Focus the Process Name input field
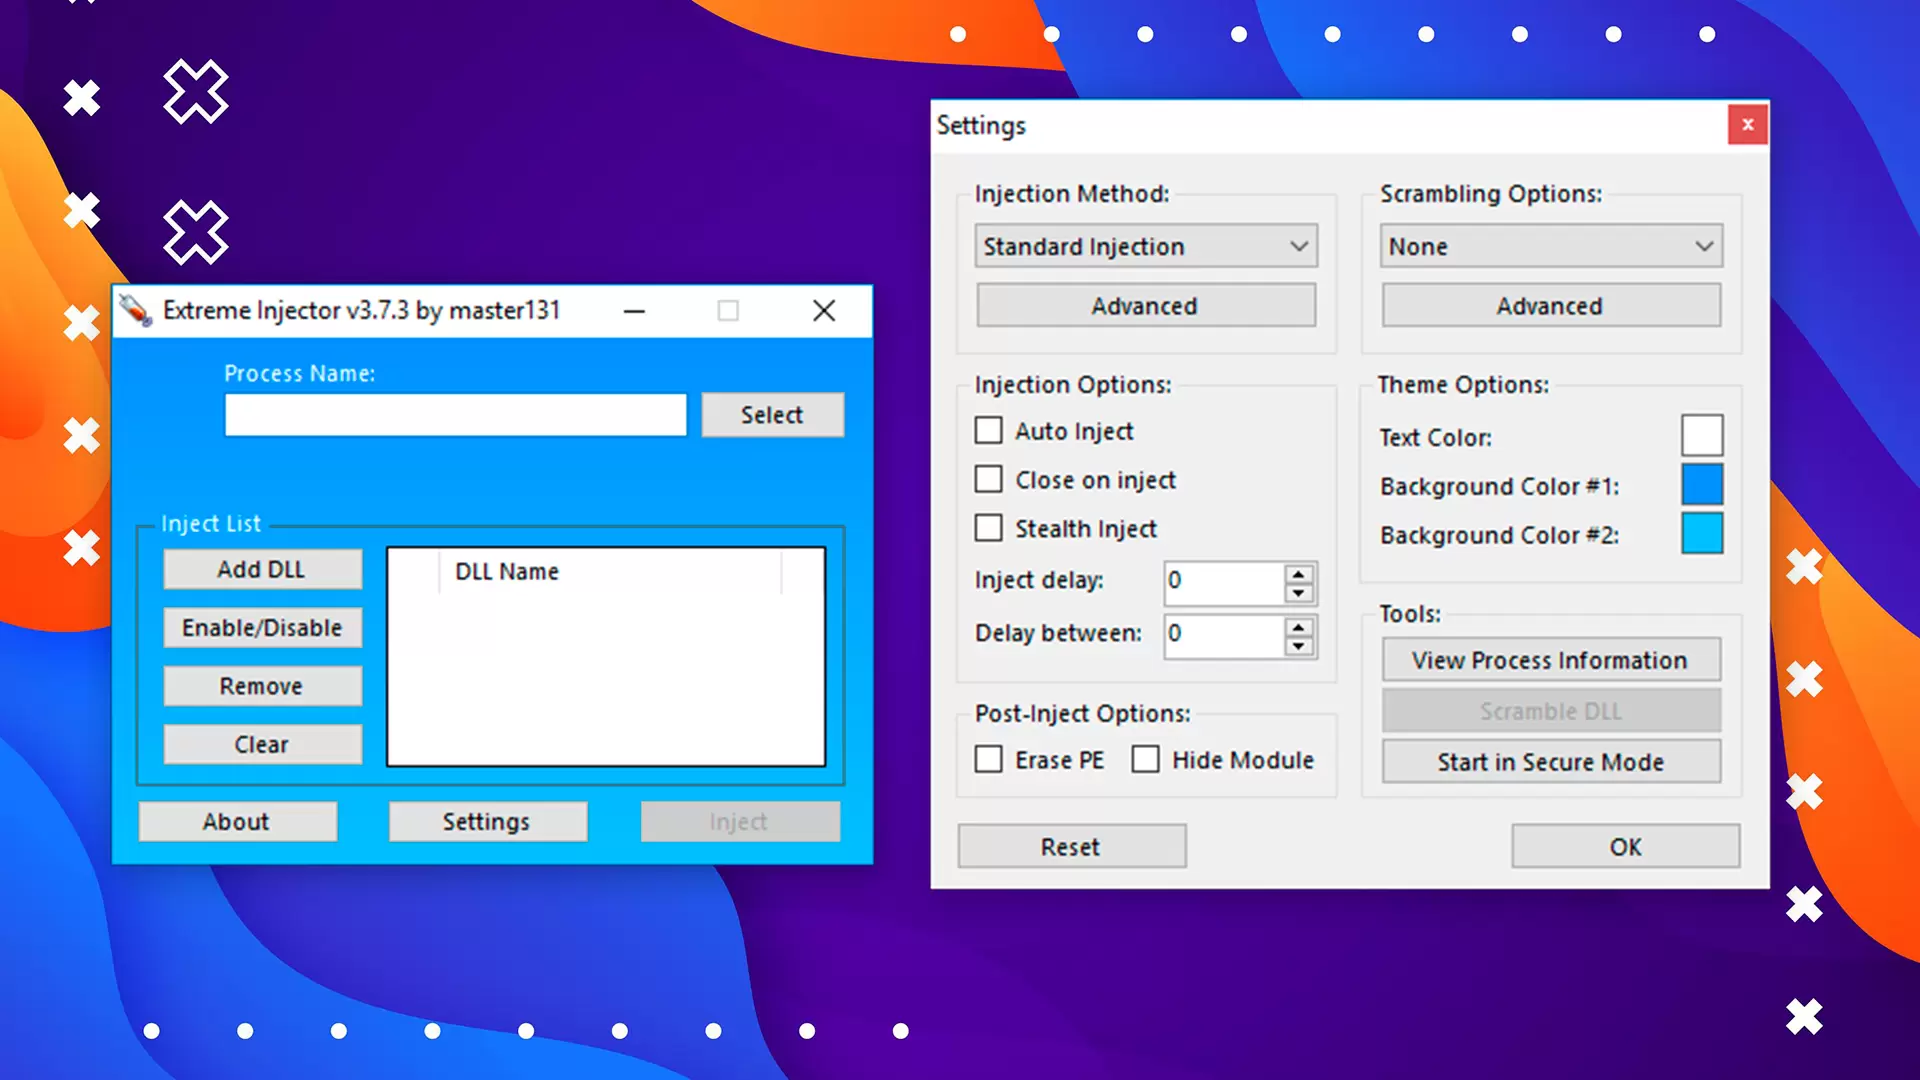Screen dimensions: 1920x1080 [456, 415]
